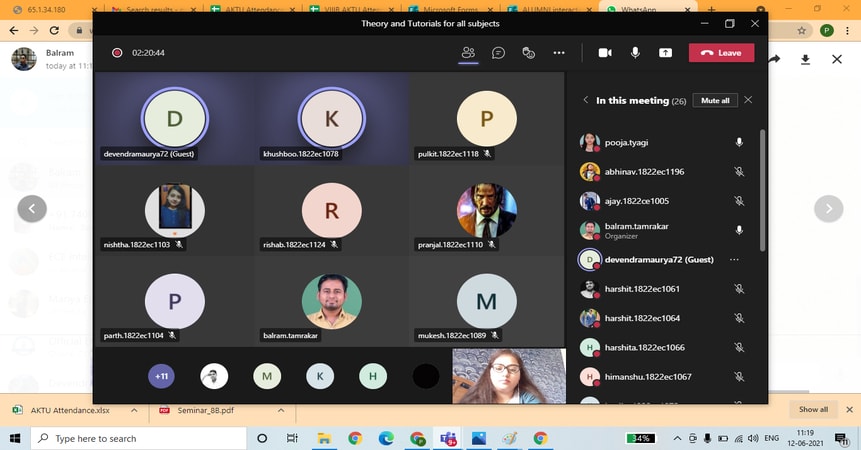
Task: Click the next image arrow on right
Action: coord(828,208)
